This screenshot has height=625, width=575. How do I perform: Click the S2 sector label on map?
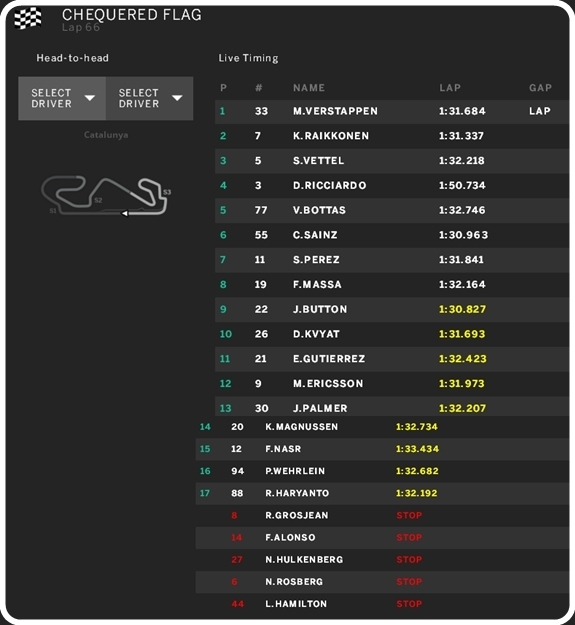(x=98, y=200)
